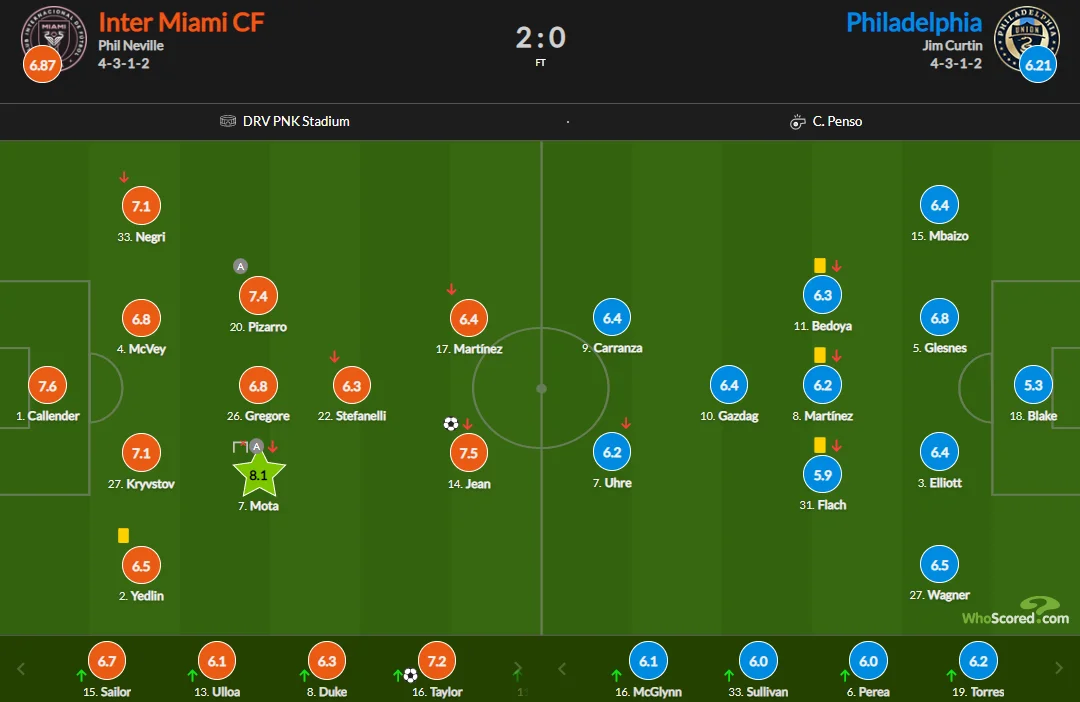Open the Inter Miami CF team name link
This screenshot has height=702, width=1080.
tap(181, 22)
